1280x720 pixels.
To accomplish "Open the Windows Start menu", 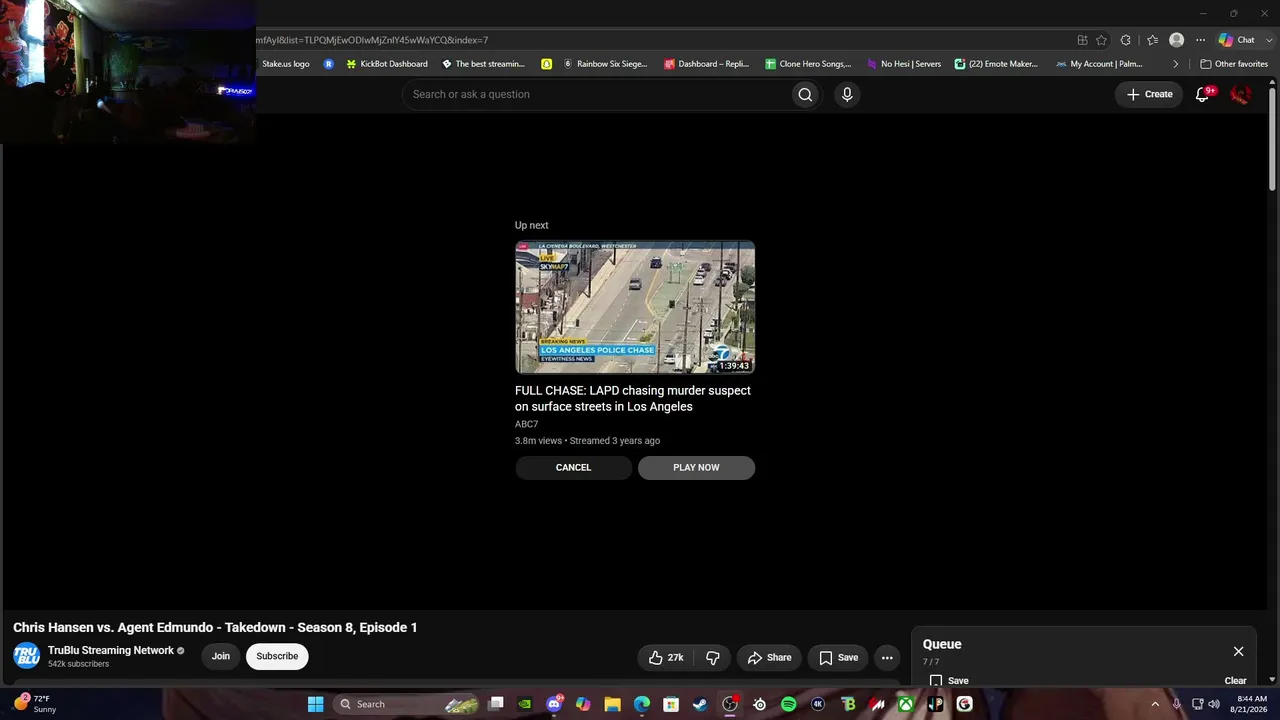I will tap(315, 704).
